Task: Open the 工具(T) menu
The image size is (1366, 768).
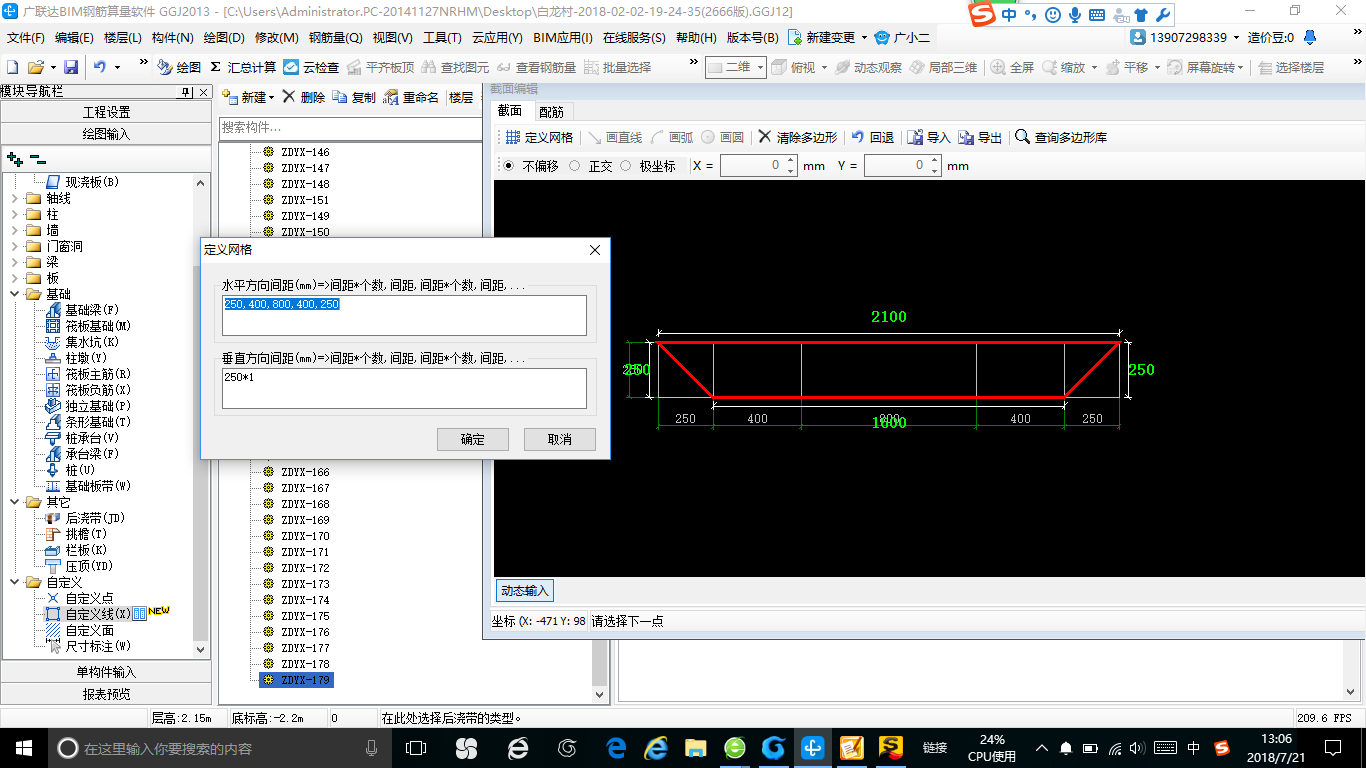Action: [x=442, y=38]
